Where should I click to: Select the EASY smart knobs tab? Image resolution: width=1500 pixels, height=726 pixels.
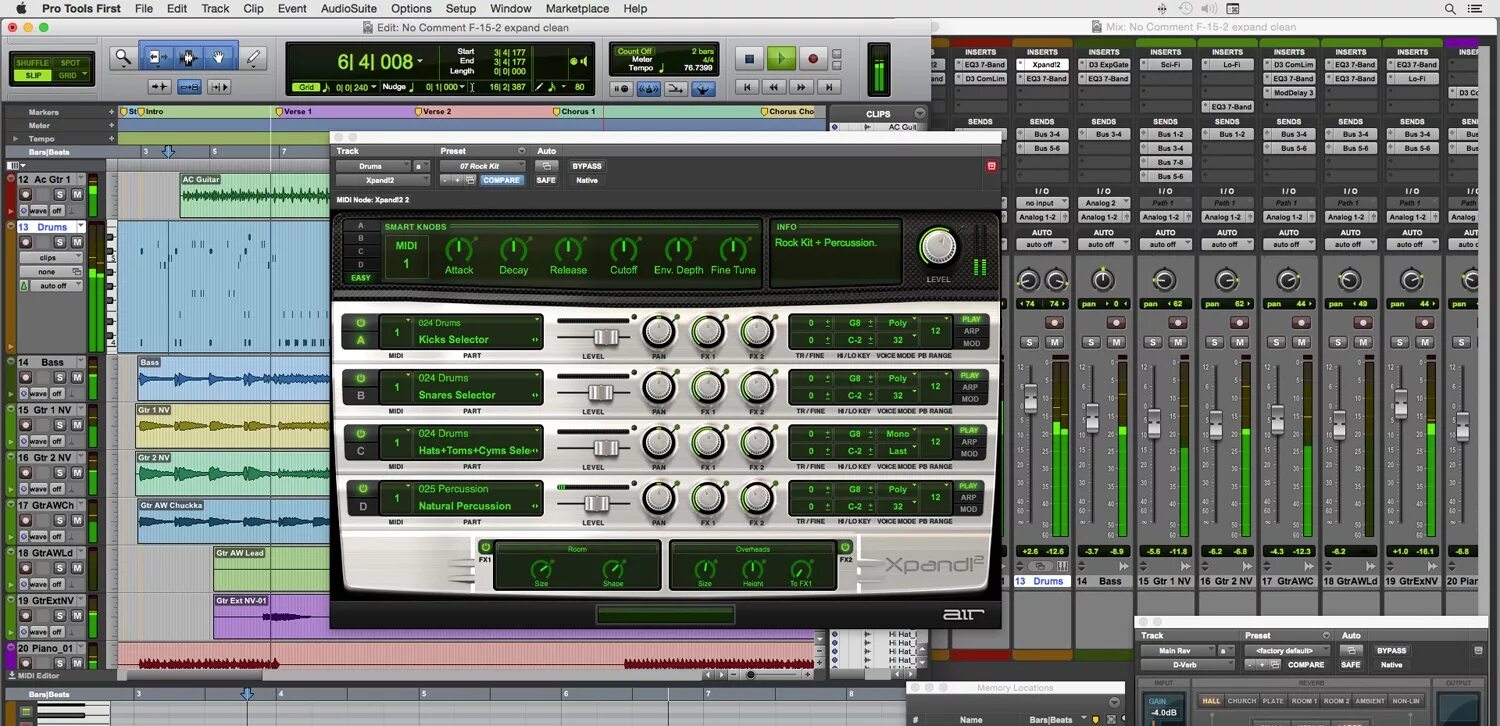click(x=360, y=278)
